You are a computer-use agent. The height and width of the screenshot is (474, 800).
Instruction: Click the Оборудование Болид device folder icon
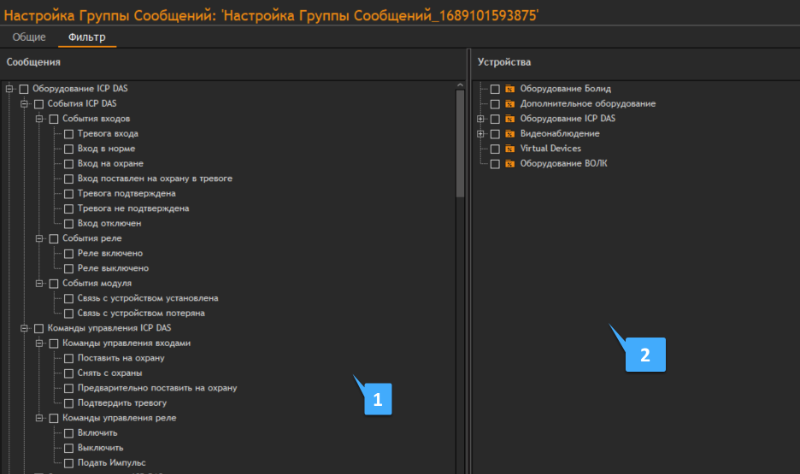509,89
